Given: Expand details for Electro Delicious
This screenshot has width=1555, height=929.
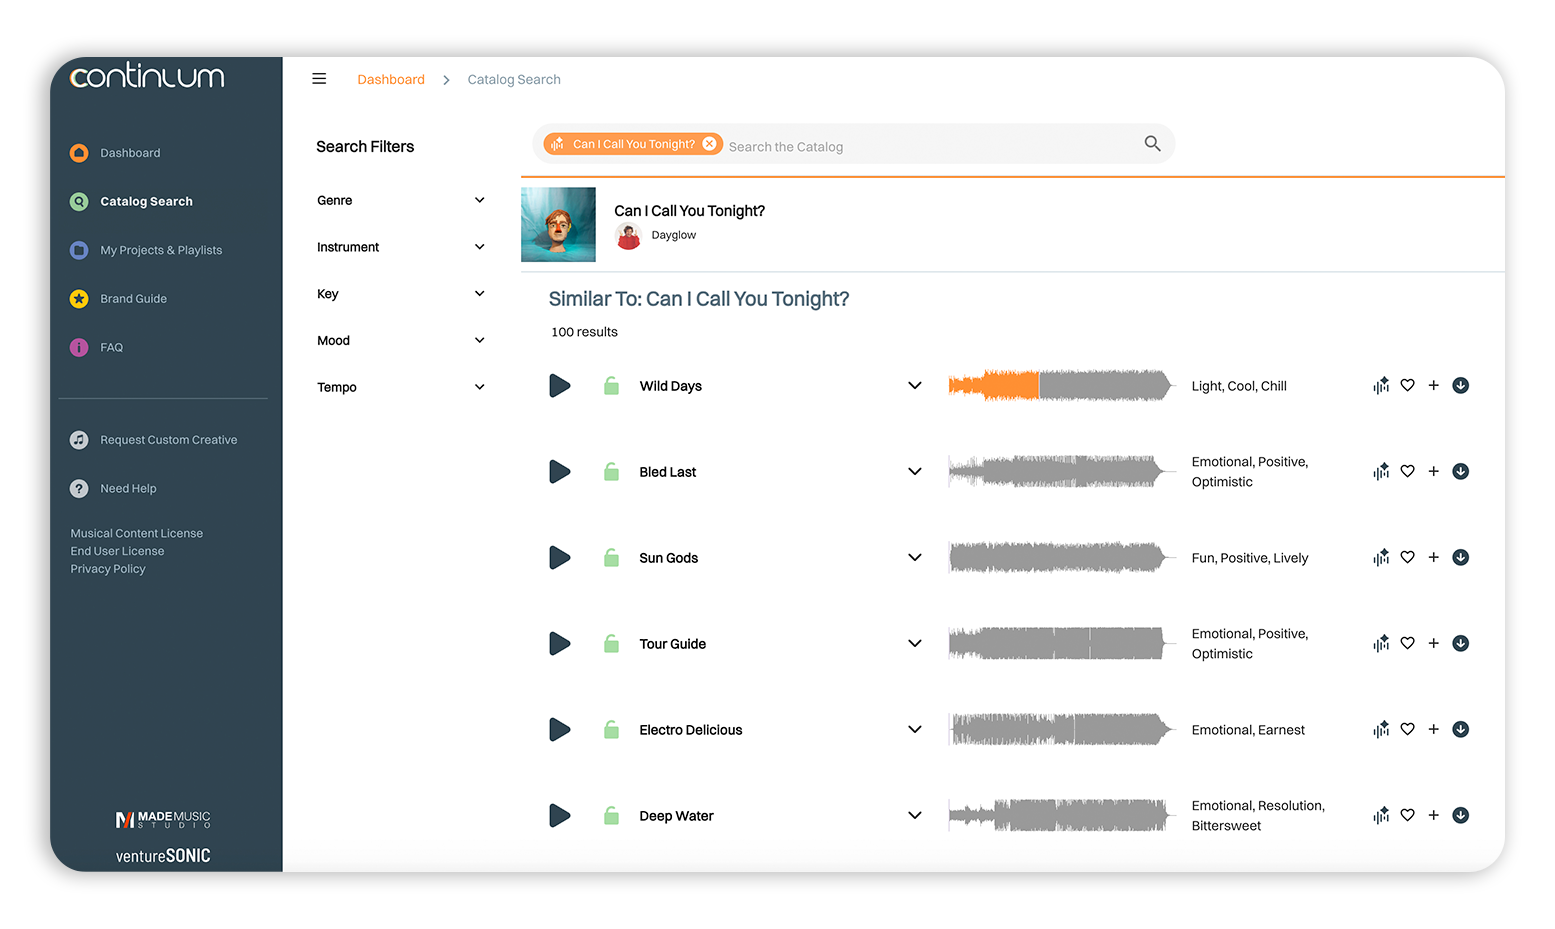Looking at the screenshot, I should pos(914,730).
